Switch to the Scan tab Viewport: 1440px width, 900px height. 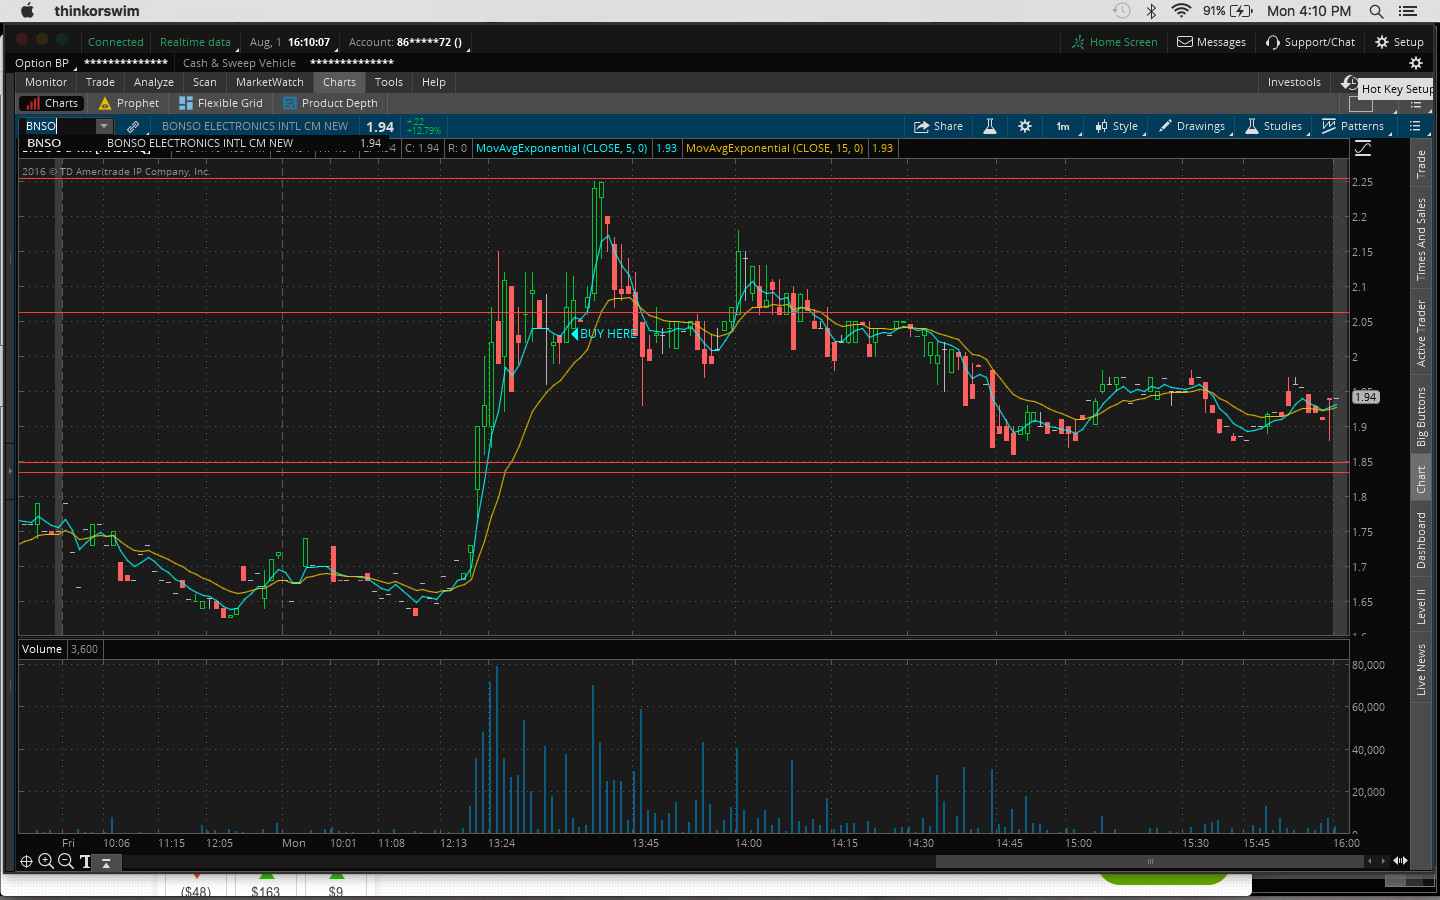coord(205,82)
